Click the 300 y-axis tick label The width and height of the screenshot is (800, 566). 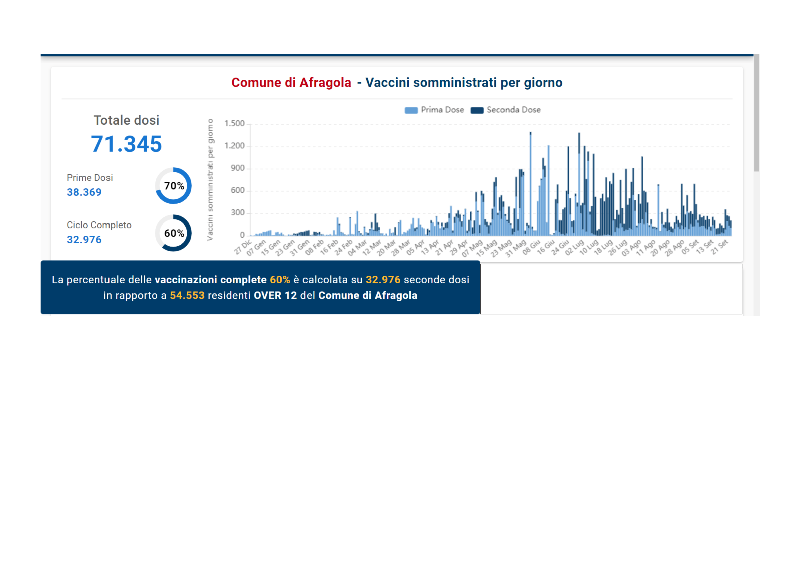238,212
